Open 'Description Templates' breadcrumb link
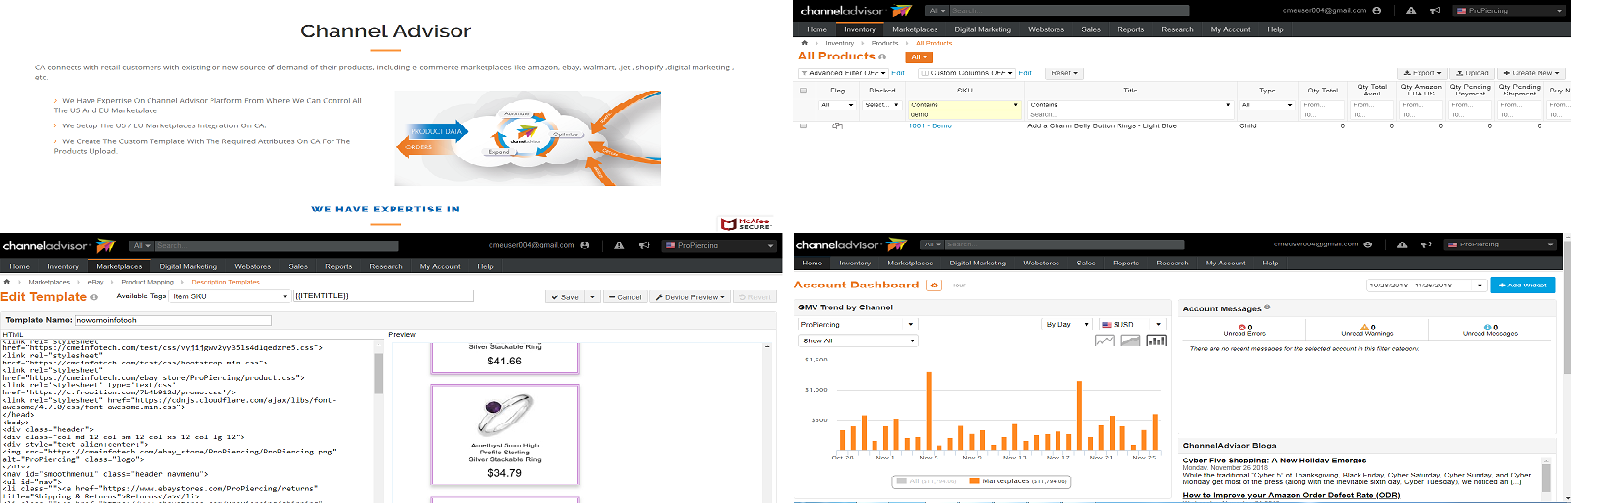The image size is (1597, 503). [225, 282]
